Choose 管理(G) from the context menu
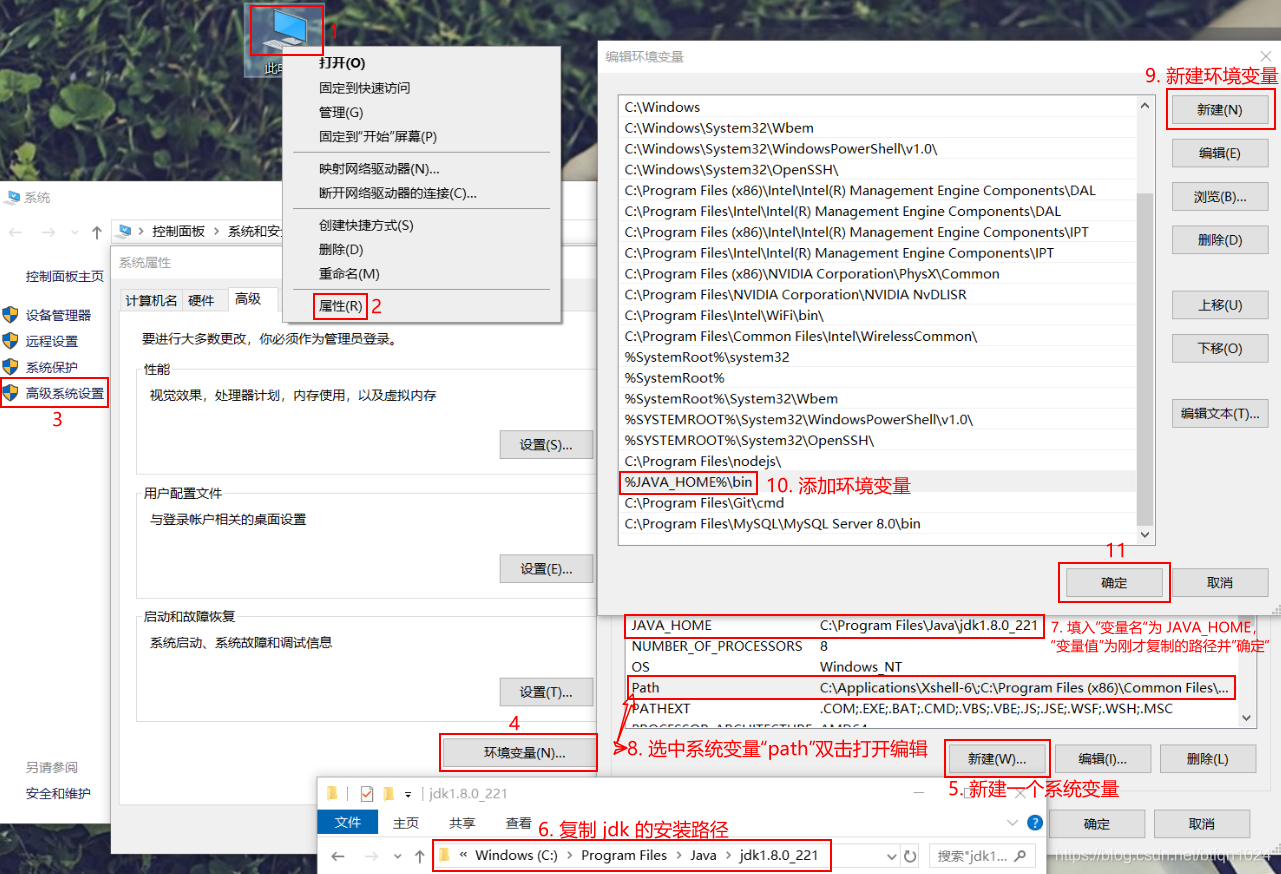 click(341, 112)
